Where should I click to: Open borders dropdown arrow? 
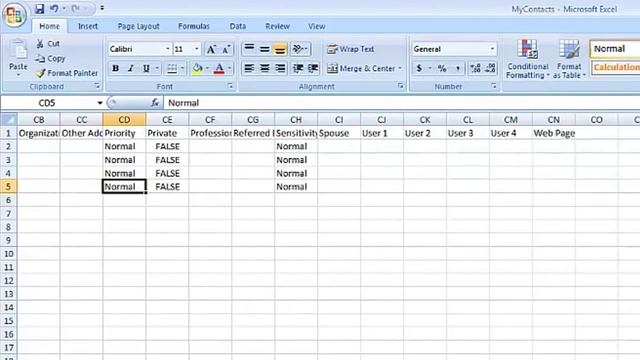tap(182, 68)
